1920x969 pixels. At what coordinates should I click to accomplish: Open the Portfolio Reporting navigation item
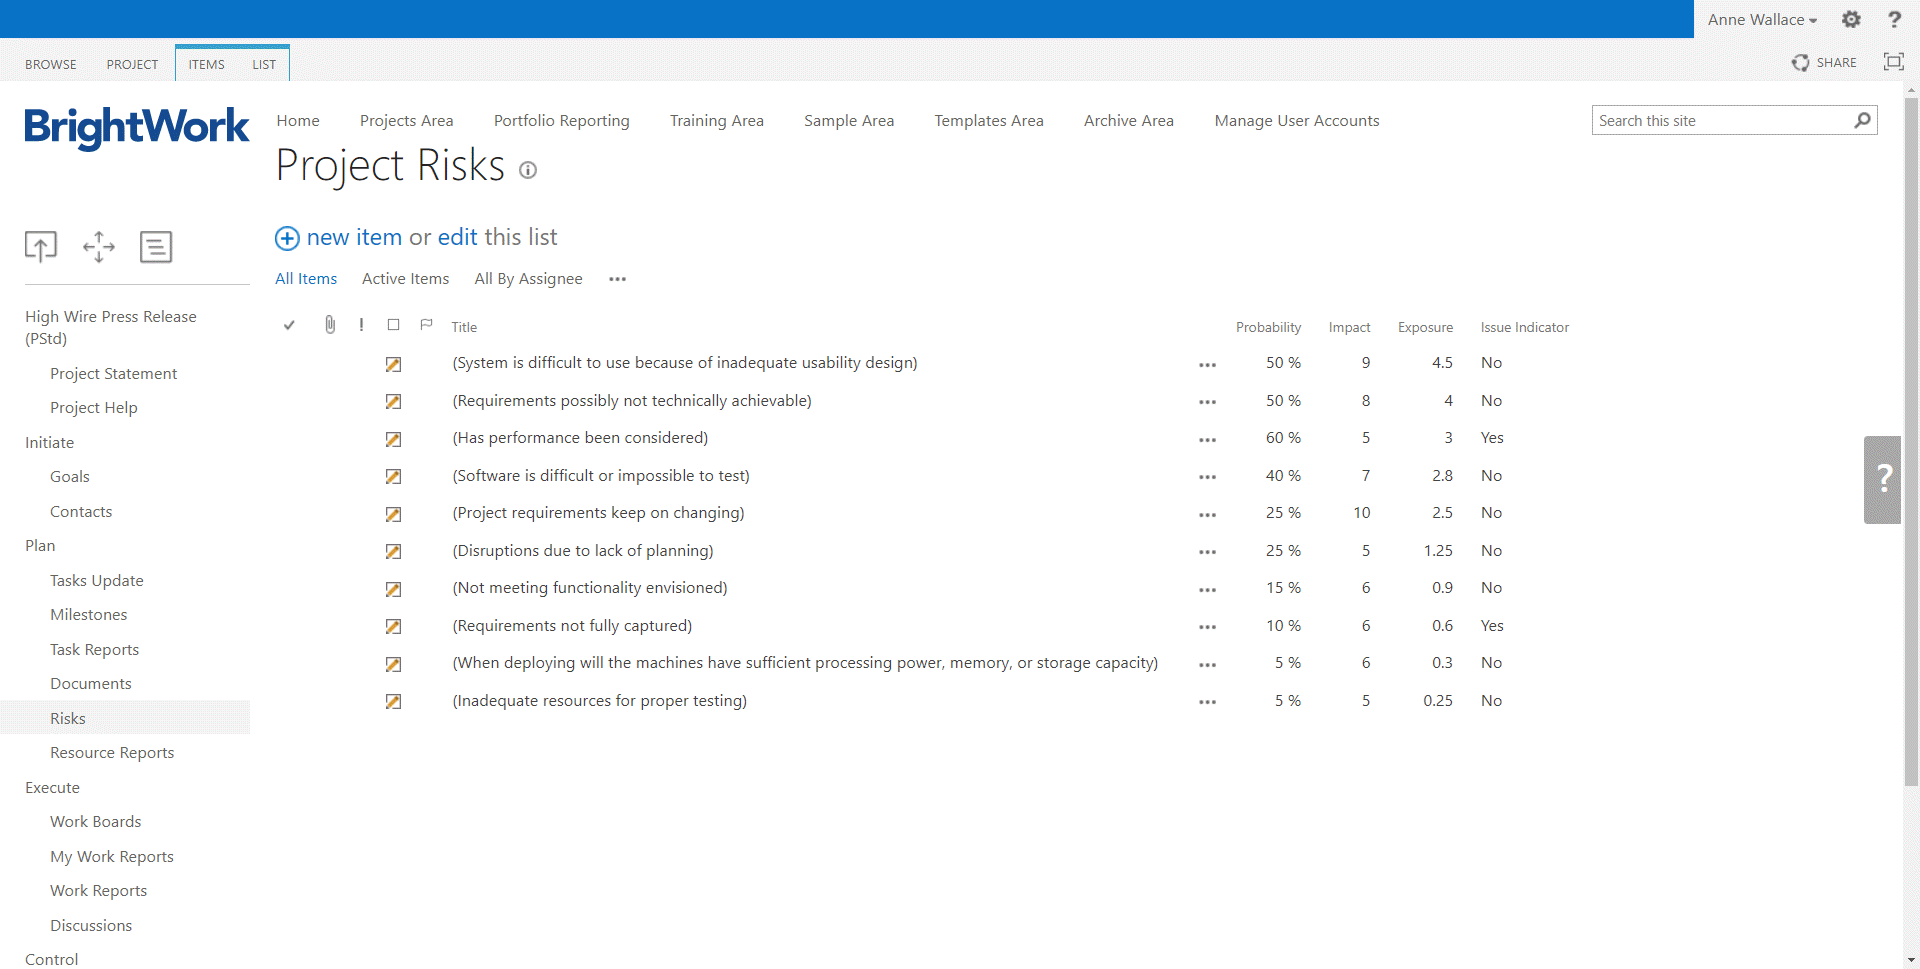pos(561,121)
